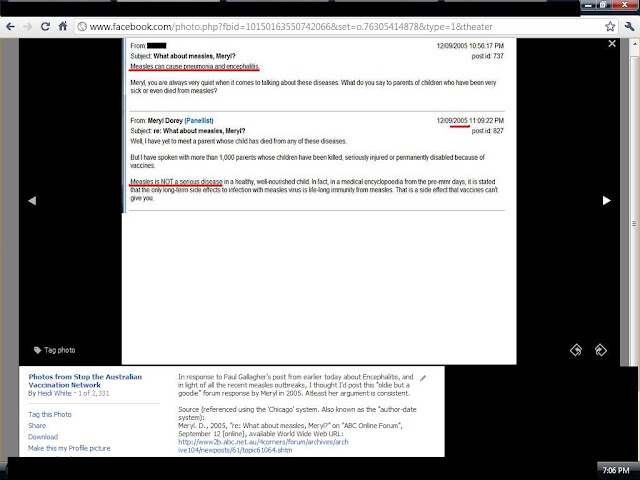Open Heidi White's profile link
Image resolution: width=640 pixels, height=480 pixels.
coord(54,393)
